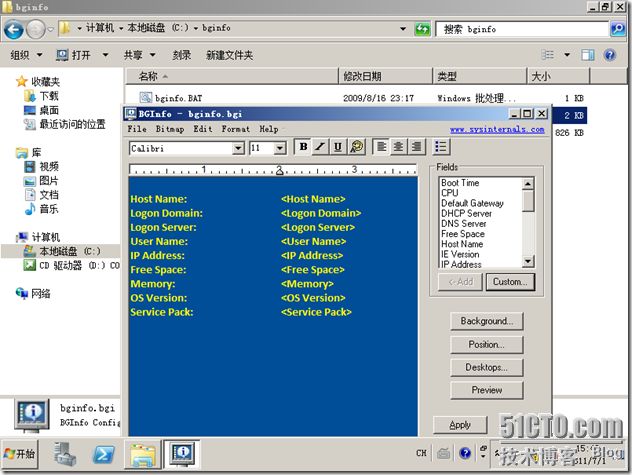632x475 pixels.
Task: Open 下载 (Downloads) in favorites
Action: click(x=42, y=96)
